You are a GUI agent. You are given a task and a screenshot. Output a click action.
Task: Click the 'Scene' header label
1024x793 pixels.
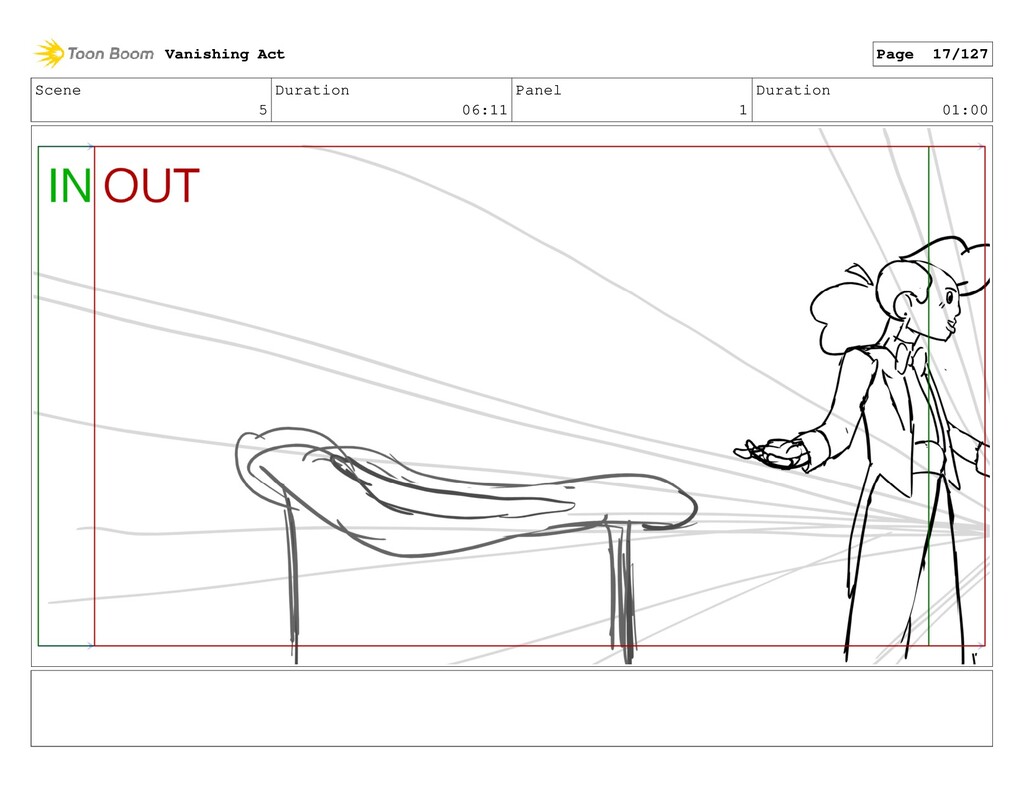[x=58, y=90]
